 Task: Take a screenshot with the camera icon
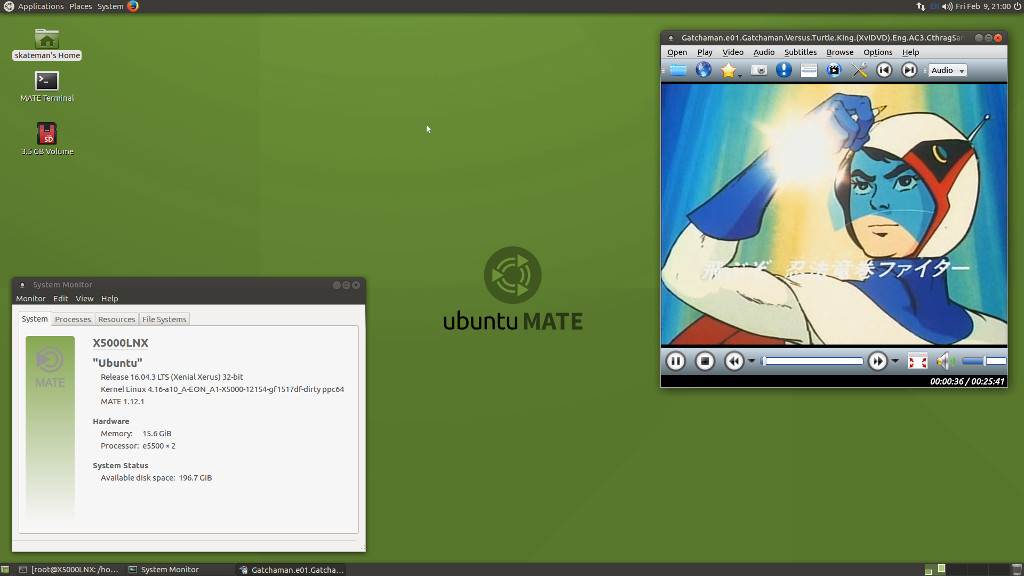point(759,70)
